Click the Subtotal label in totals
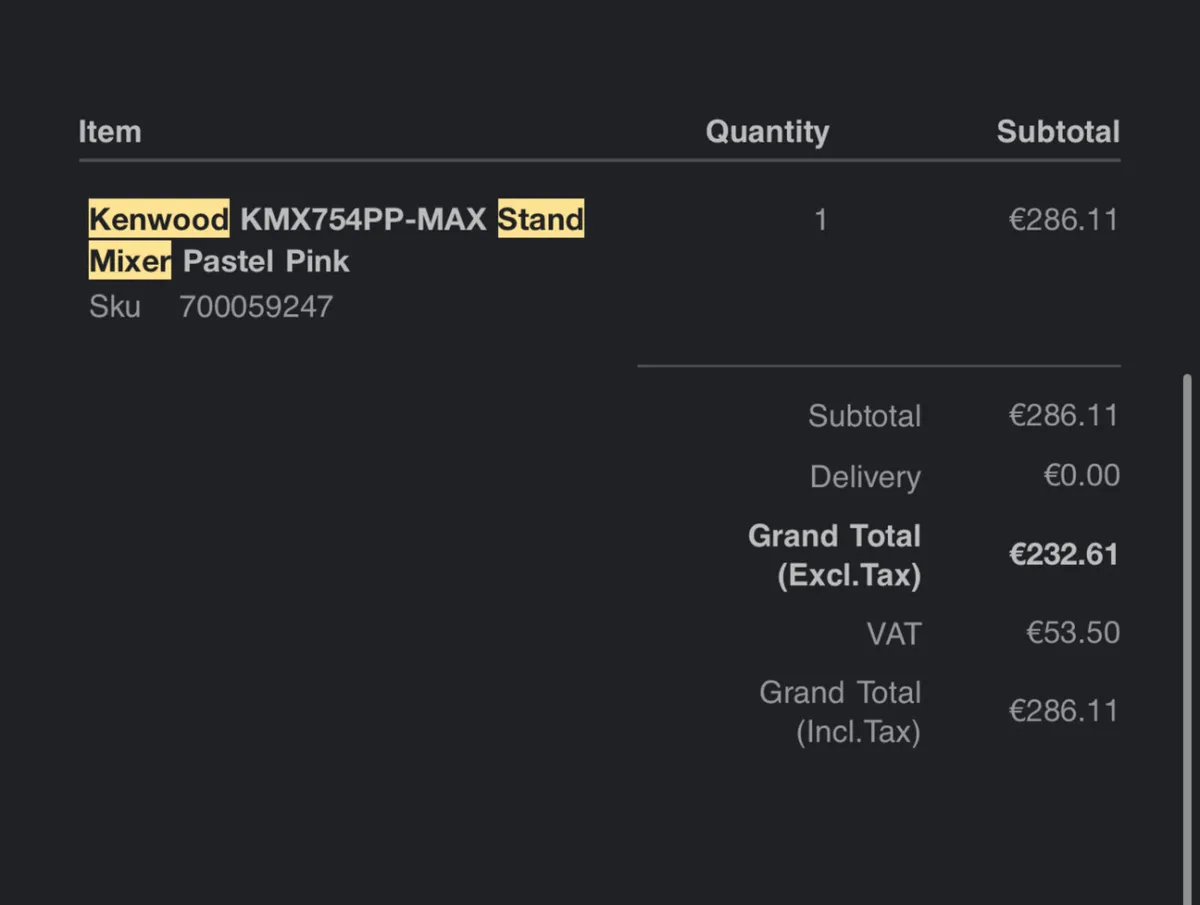The height and width of the screenshot is (905, 1200). click(x=865, y=416)
